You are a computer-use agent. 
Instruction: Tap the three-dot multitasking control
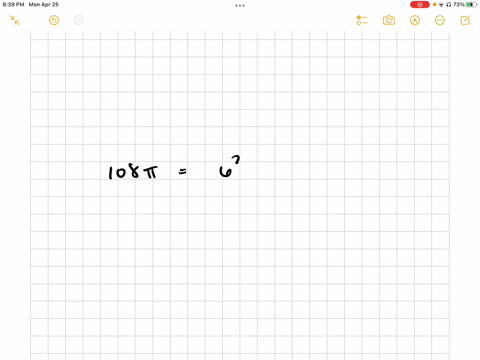[240, 5]
